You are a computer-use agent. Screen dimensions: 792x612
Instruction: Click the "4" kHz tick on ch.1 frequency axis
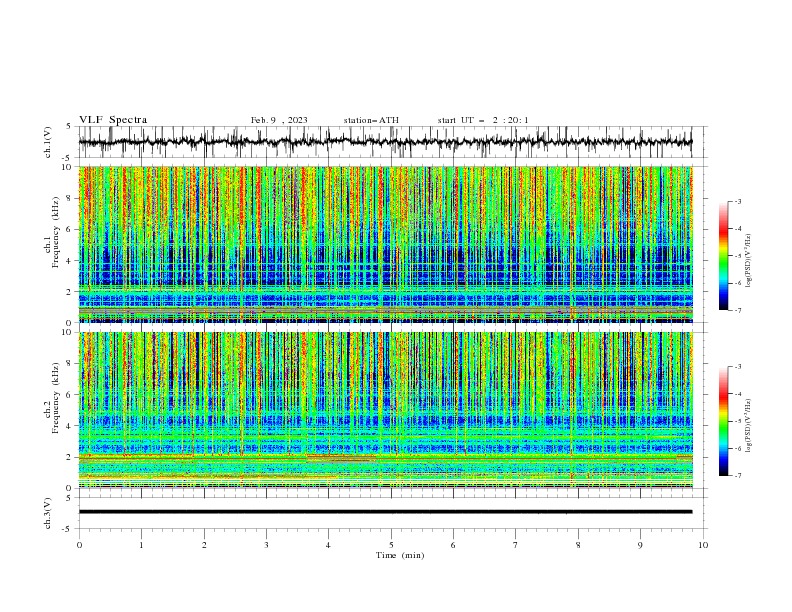pos(69,261)
